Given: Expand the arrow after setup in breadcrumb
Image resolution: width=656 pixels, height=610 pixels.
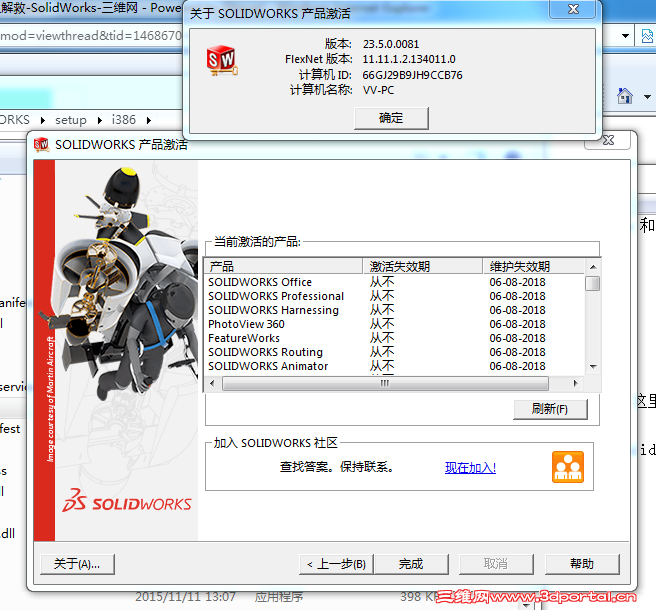Looking at the screenshot, I should [x=100, y=120].
